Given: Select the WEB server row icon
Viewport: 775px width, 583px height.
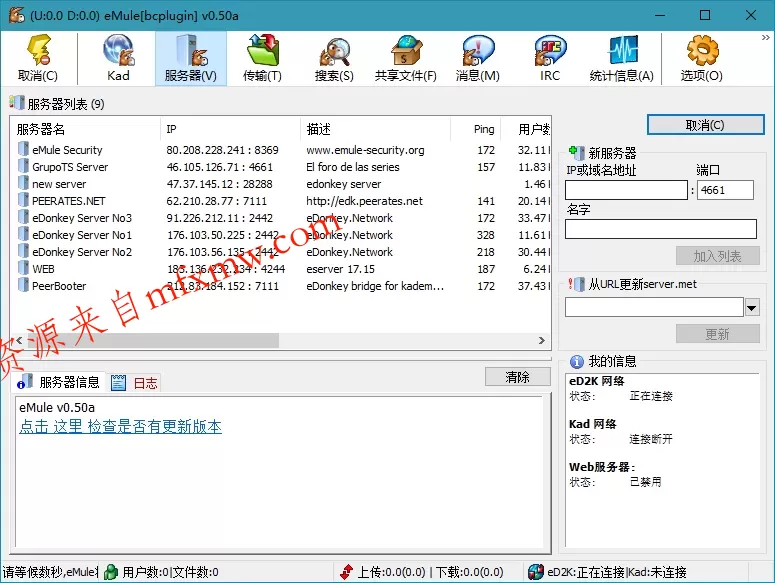Looking at the screenshot, I should [x=23, y=268].
